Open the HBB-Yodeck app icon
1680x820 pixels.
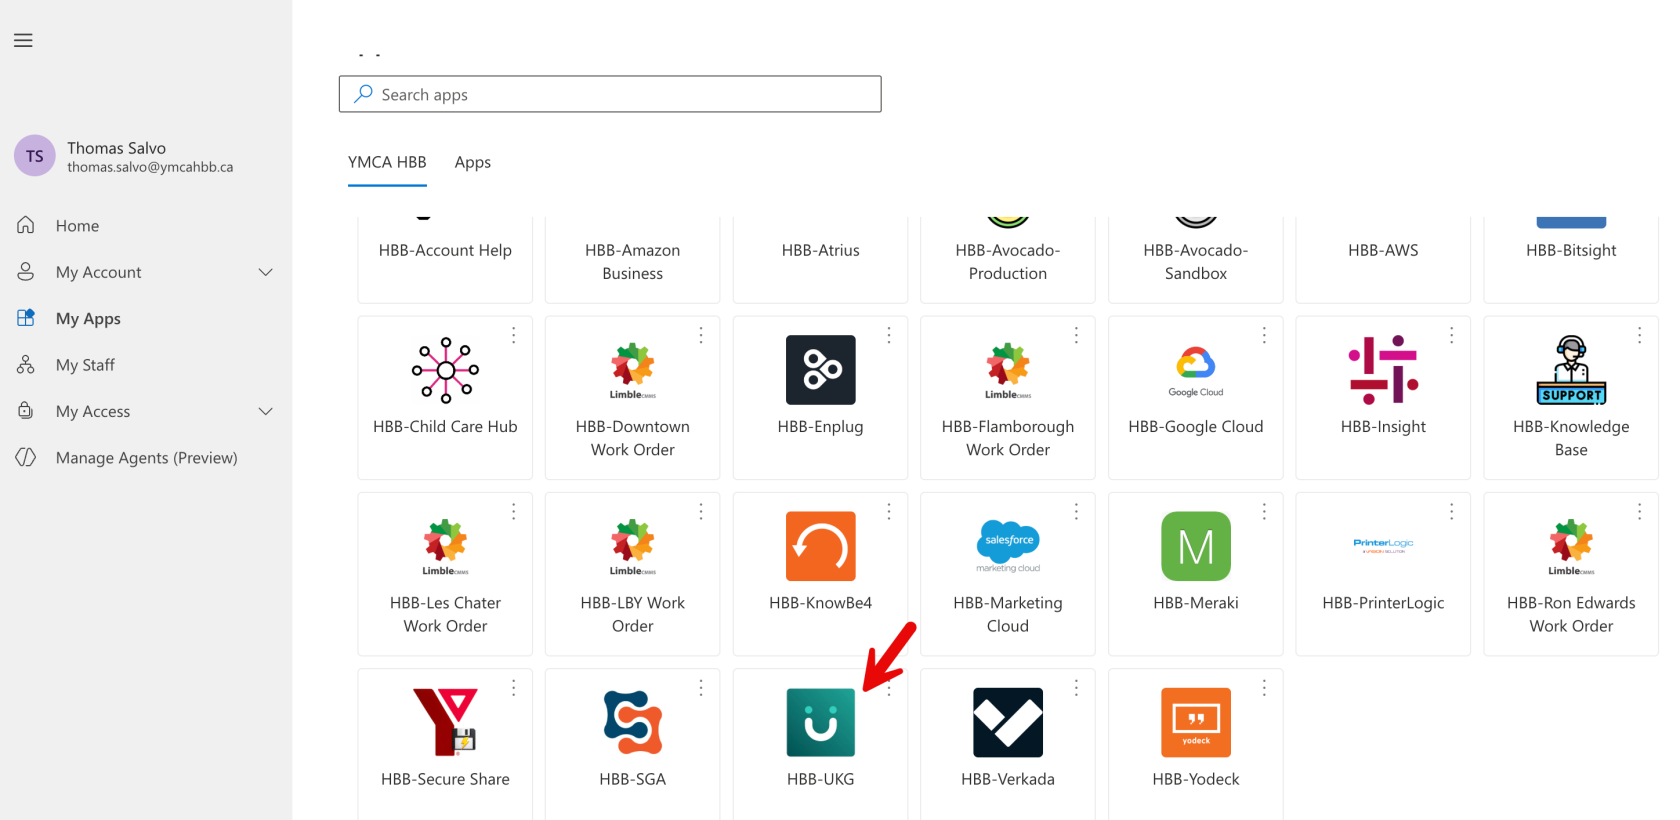point(1196,722)
